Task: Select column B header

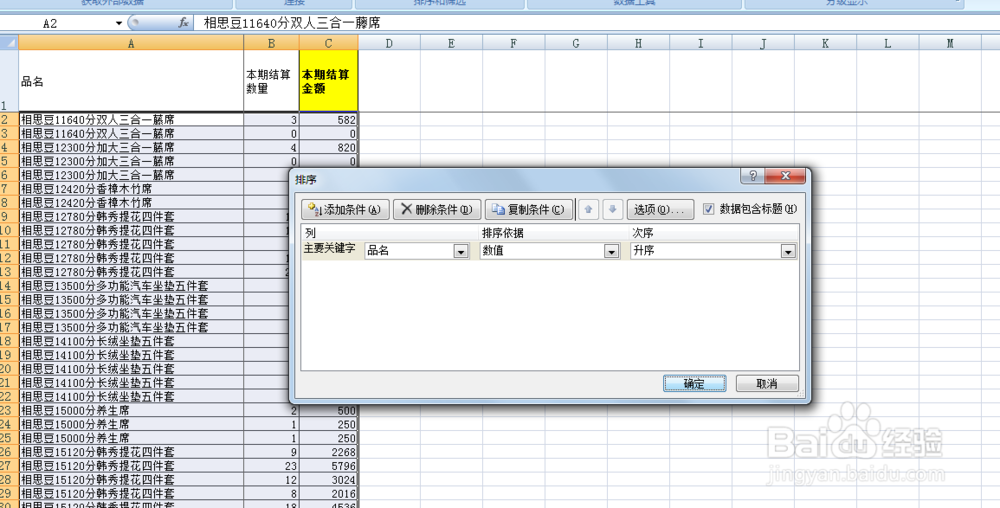Action: click(x=271, y=43)
